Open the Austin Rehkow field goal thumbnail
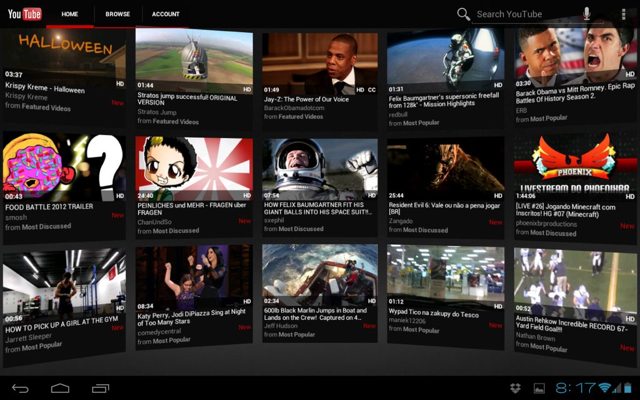The height and width of the screenshot is (400, 640). (x=576, y=285)
